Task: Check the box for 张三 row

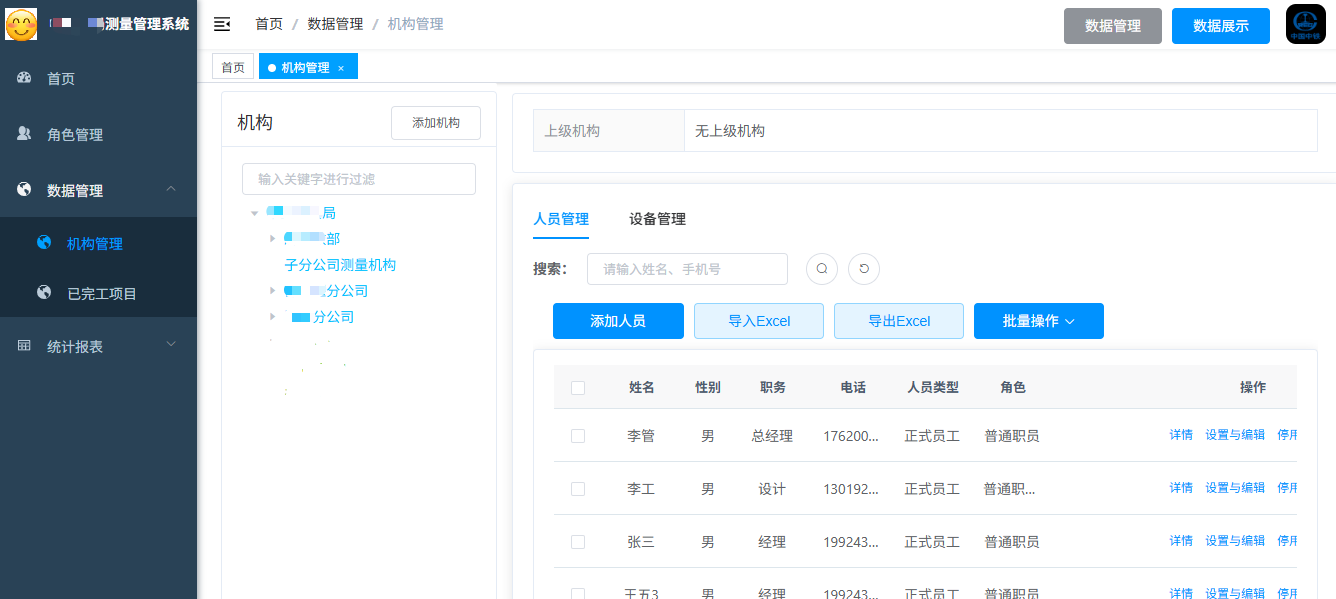Action: pos(578,542)
